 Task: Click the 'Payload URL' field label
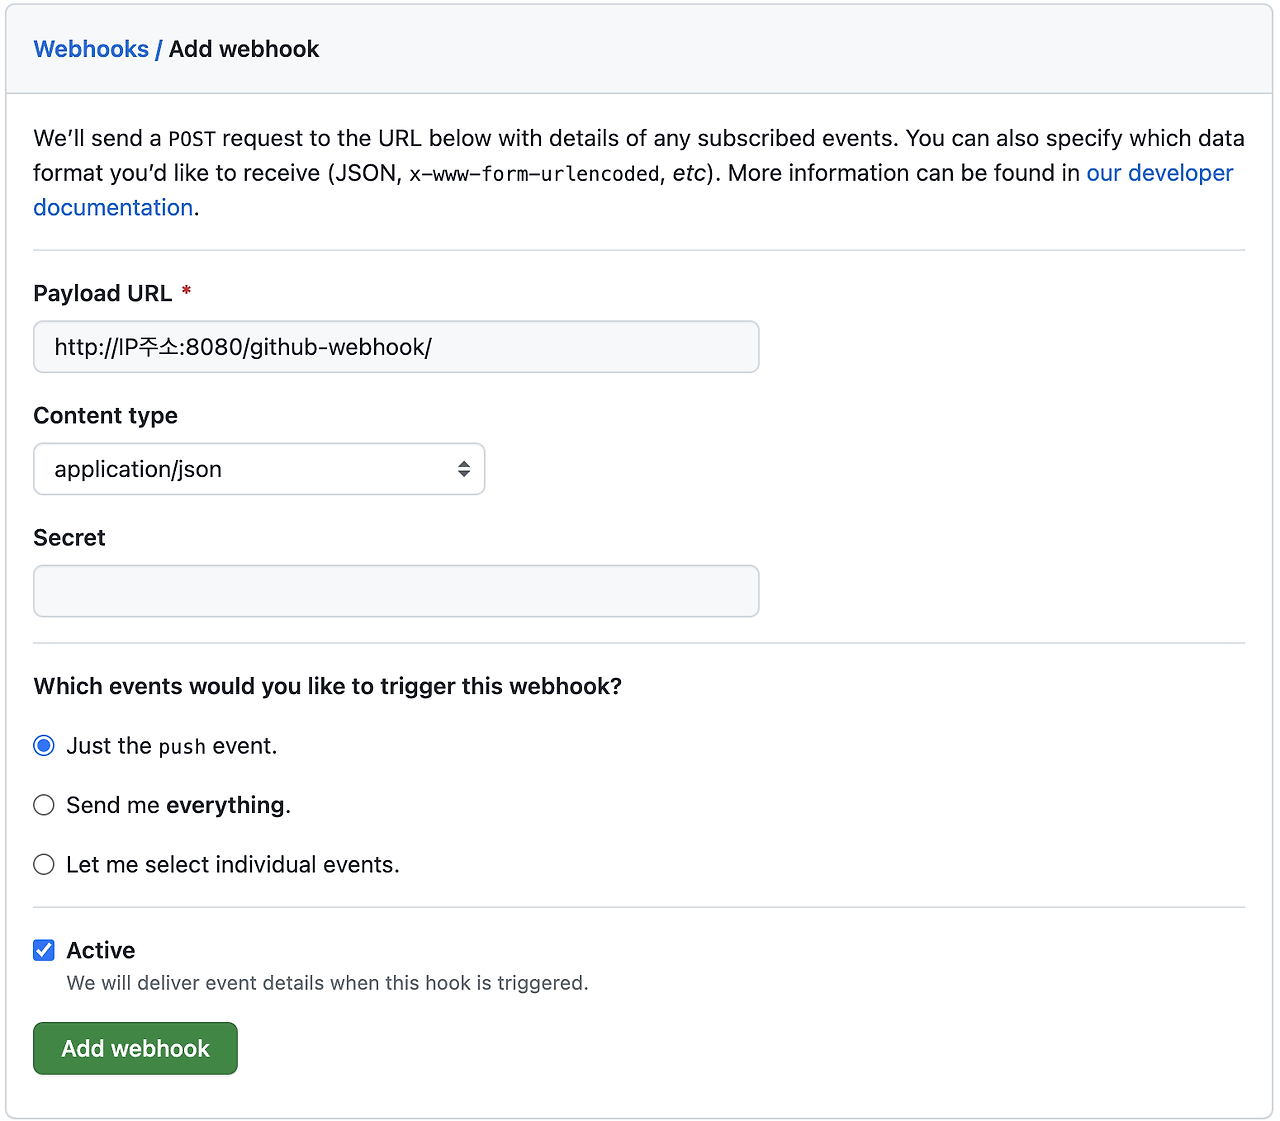[x=102, y=293]
